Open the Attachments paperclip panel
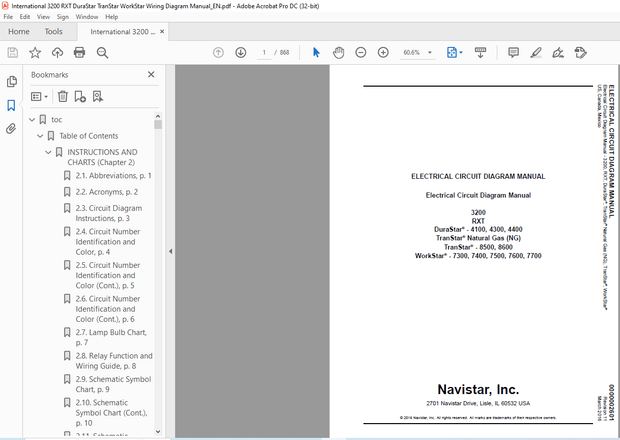 (x=11, y=128)
